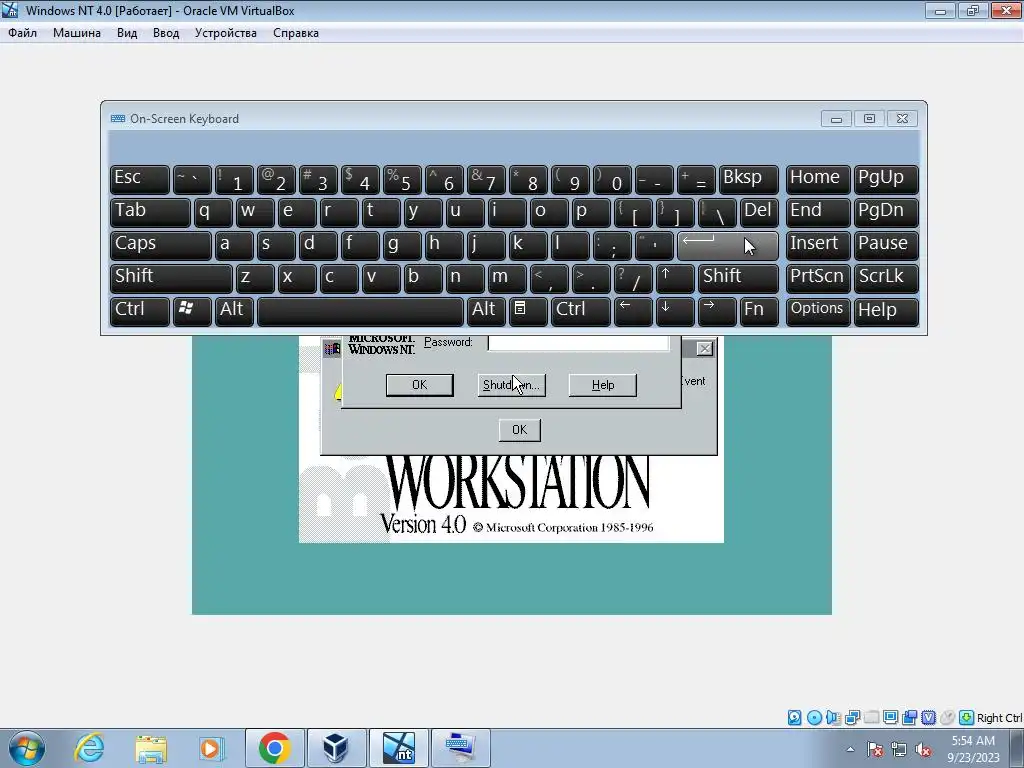Click the green arrow host key icon
Screen dimensions: 1024x768
(x=966, y=718)
